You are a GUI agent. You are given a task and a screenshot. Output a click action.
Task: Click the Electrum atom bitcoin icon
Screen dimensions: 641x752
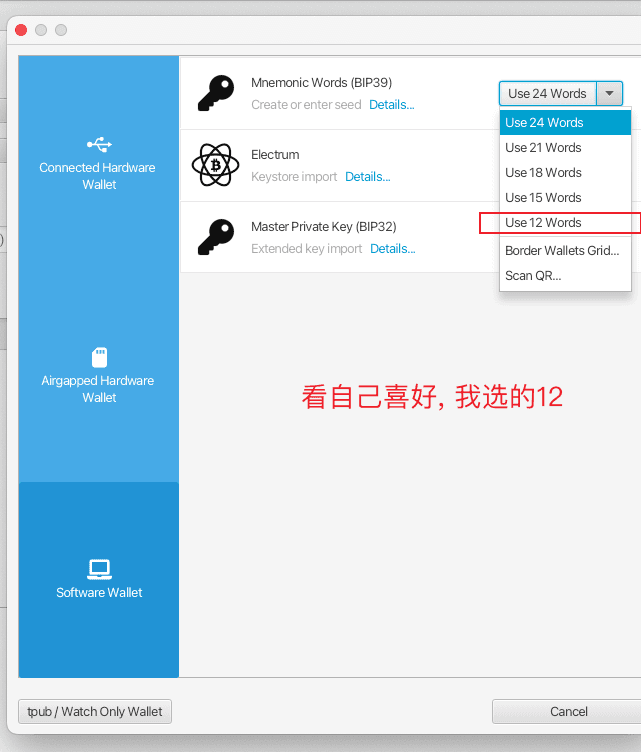[x=215, y=165]
